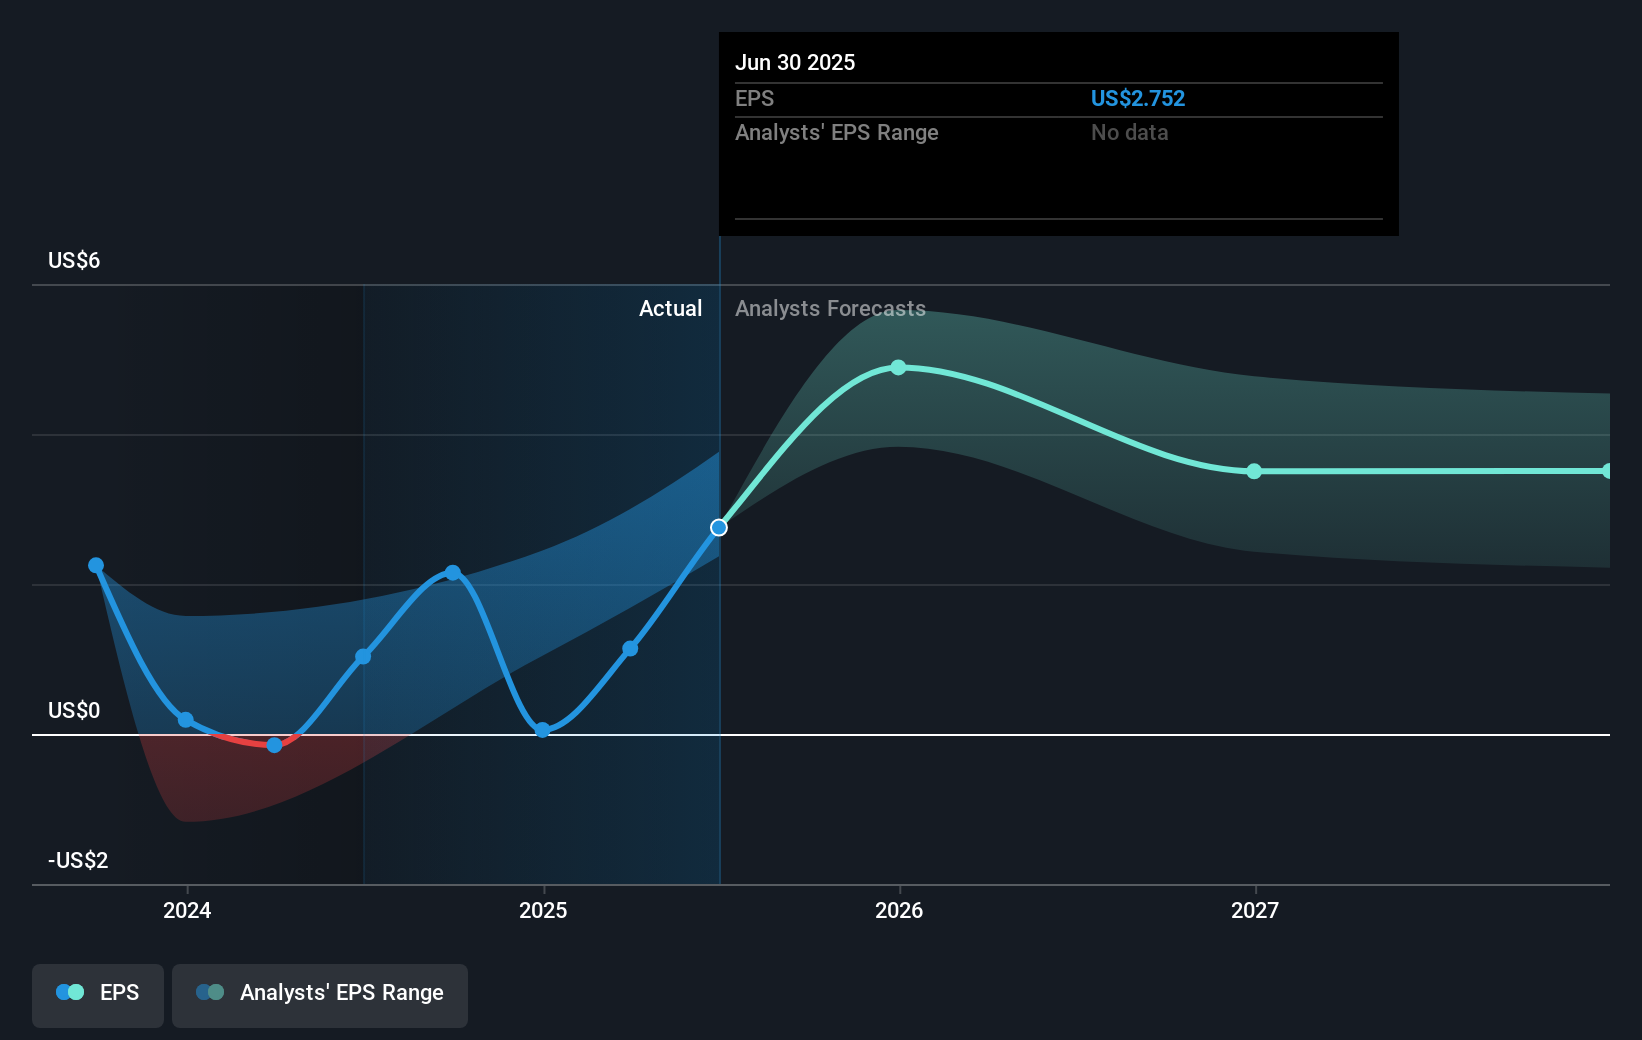Click the 2026 x-axis label
Screen dimensions: 1642x1040
(x=899, y=910)
